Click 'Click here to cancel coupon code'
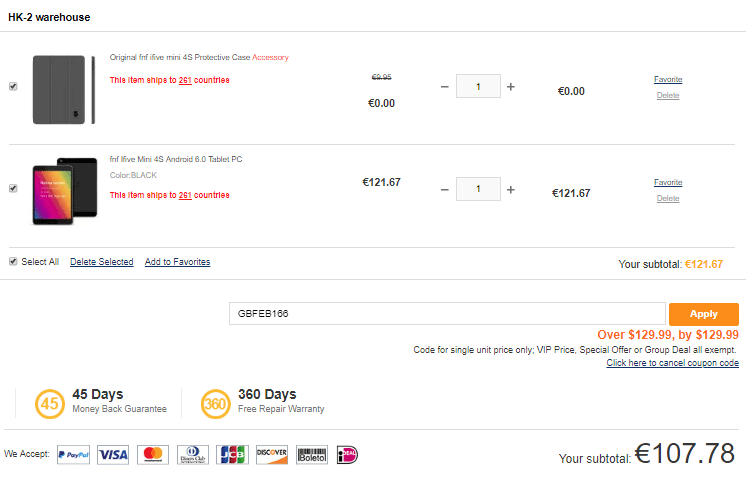Screen dimensions: 746x486 [672, 363]
